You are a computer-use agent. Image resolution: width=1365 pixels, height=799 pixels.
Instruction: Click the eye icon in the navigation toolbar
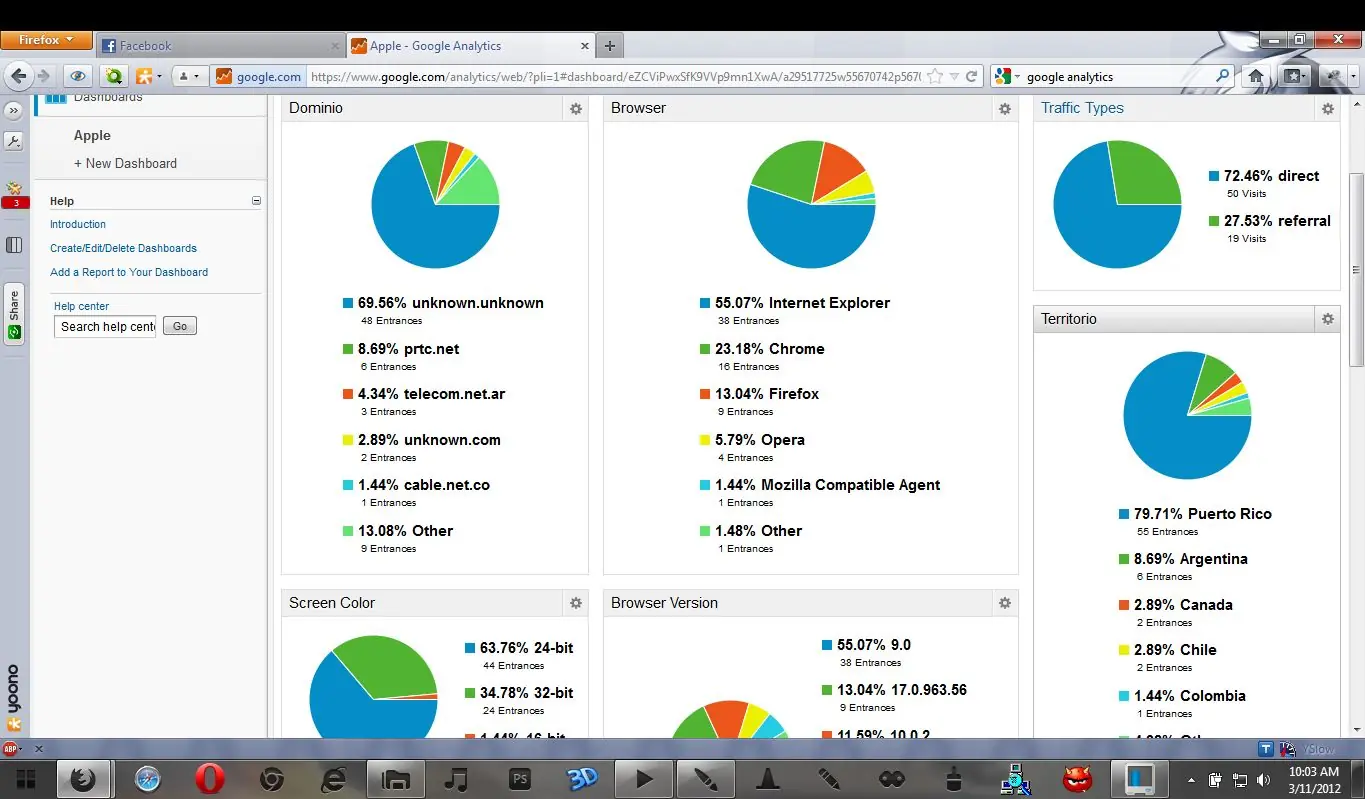coord(78,76)
